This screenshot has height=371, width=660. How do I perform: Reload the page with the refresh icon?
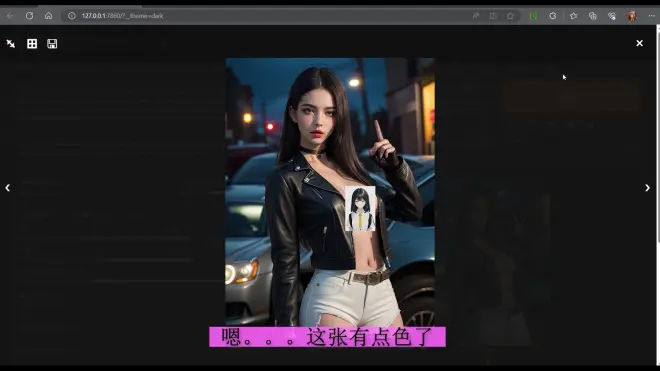pyautogui.click(x=29, y=16)
